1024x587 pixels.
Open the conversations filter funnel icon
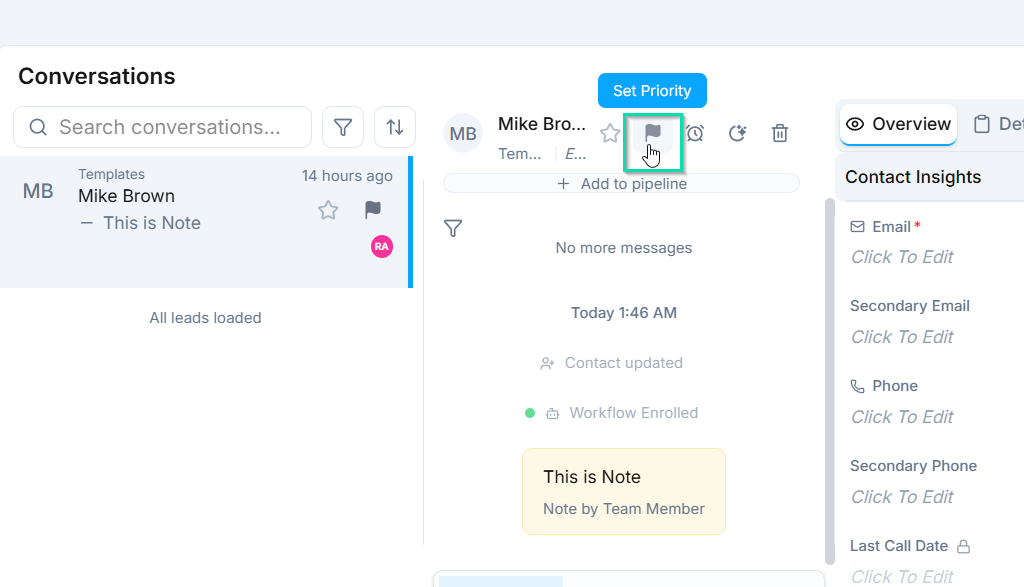tap(343, 127)
